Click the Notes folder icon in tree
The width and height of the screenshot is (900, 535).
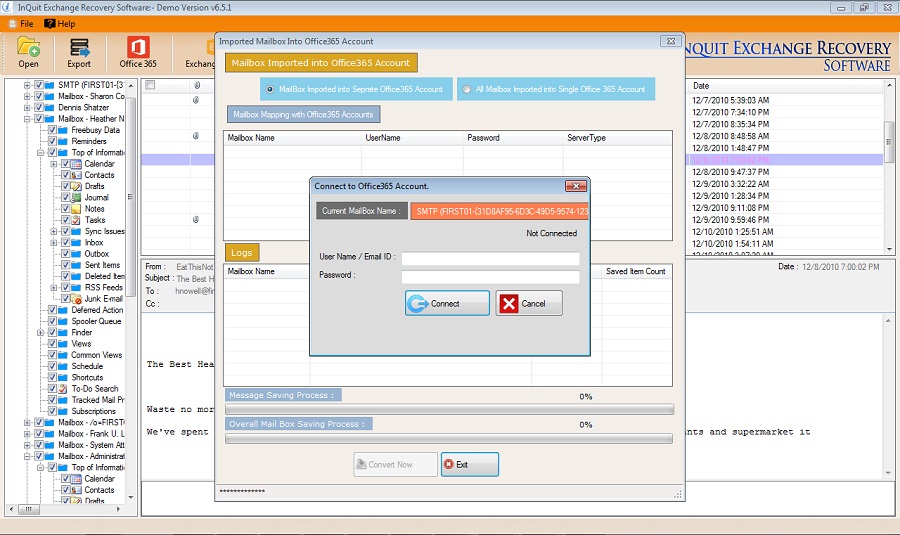[x=76, y=209]
